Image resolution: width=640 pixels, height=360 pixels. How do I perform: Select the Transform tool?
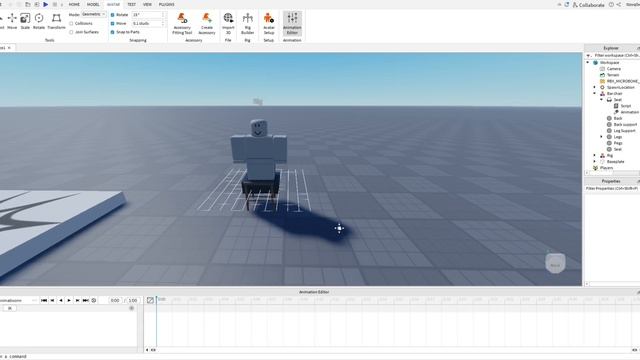click(56, 21)
